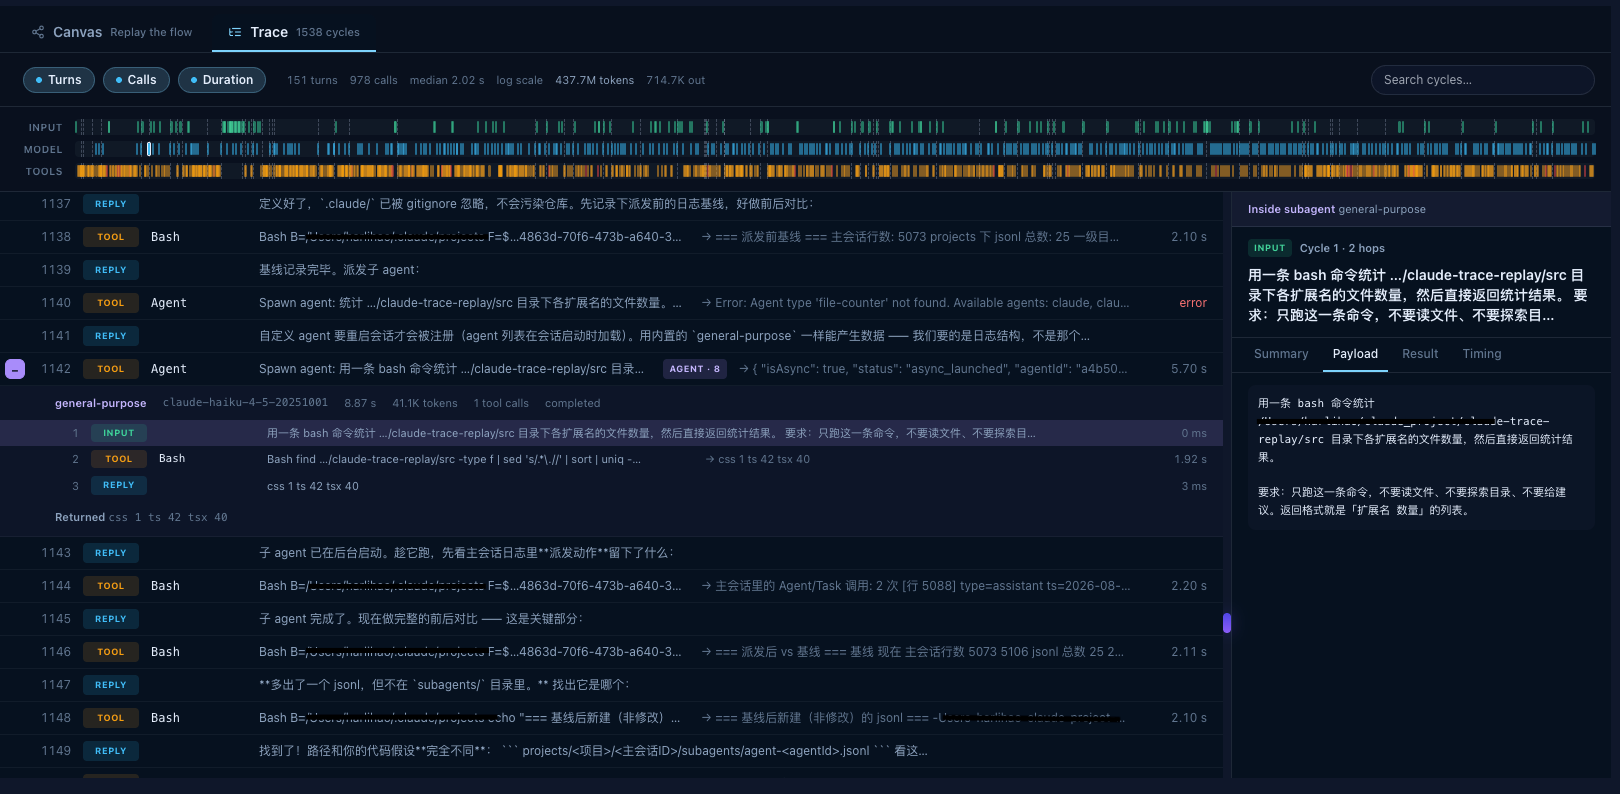Click the median 2.02 s statistic
Screen dimensions: 1620x794
click(446, 80)
